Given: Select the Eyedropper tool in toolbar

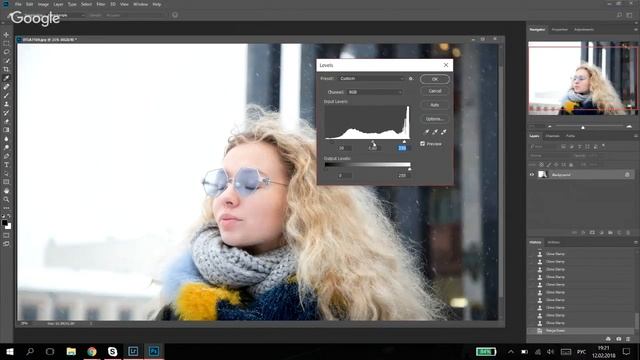Looking at the screenshot, I should tap(6, 78).
